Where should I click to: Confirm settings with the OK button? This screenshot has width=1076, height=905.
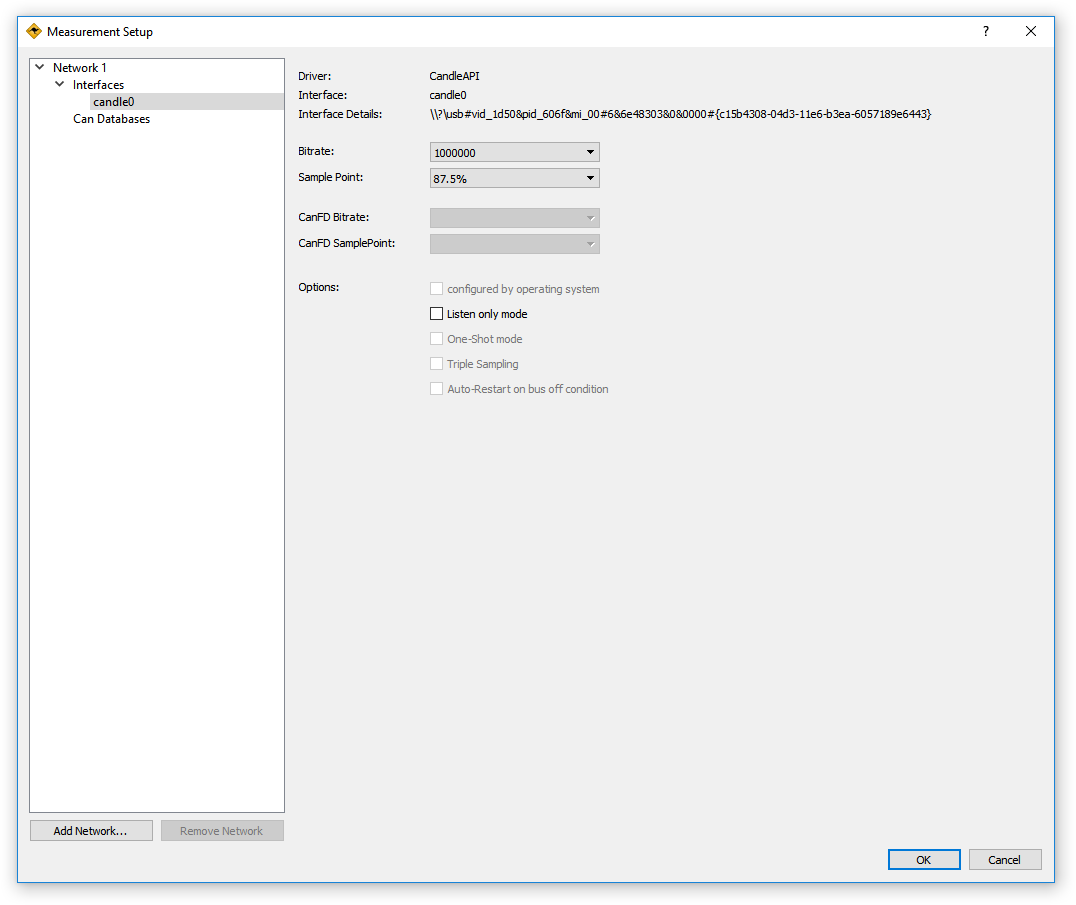point(923,860)
